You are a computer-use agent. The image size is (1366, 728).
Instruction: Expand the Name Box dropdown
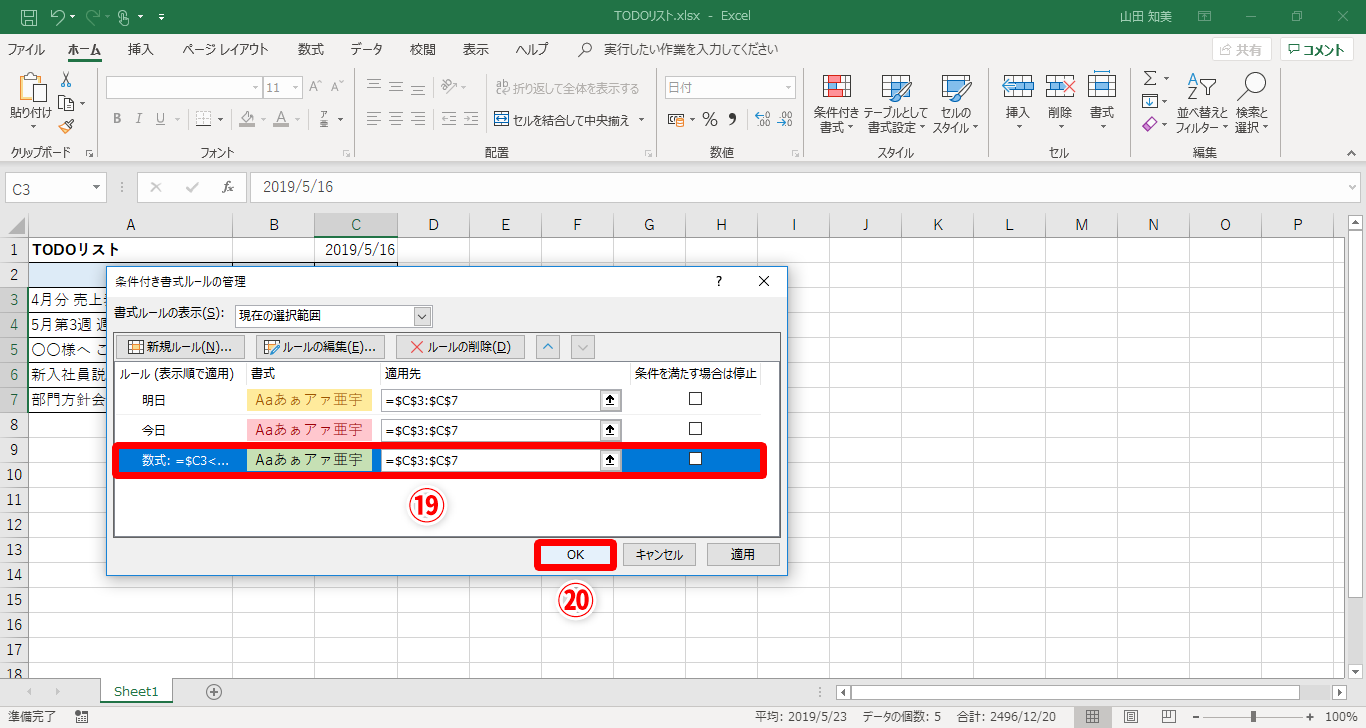97,187
